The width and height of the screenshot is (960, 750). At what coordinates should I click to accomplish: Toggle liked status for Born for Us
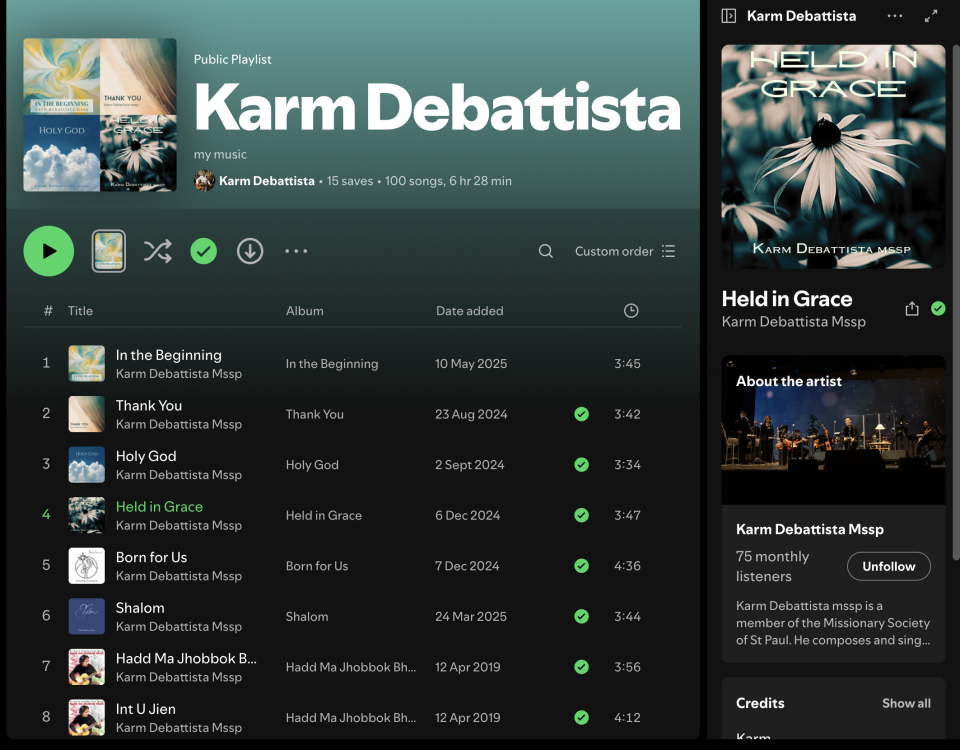point(582,566)
